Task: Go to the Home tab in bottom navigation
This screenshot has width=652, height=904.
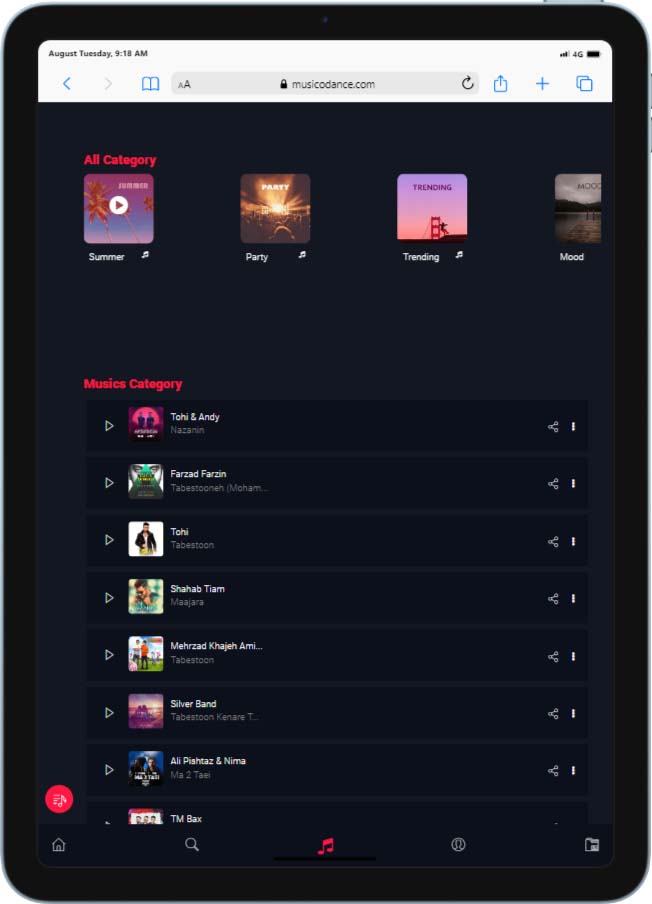Action: pyautogui.click(x=59, y=845)
